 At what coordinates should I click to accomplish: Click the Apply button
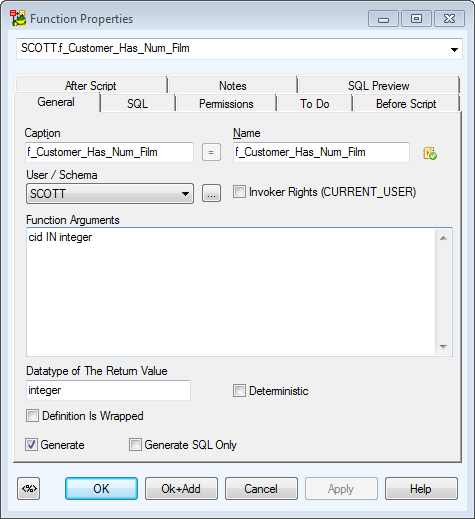point(341,489)
